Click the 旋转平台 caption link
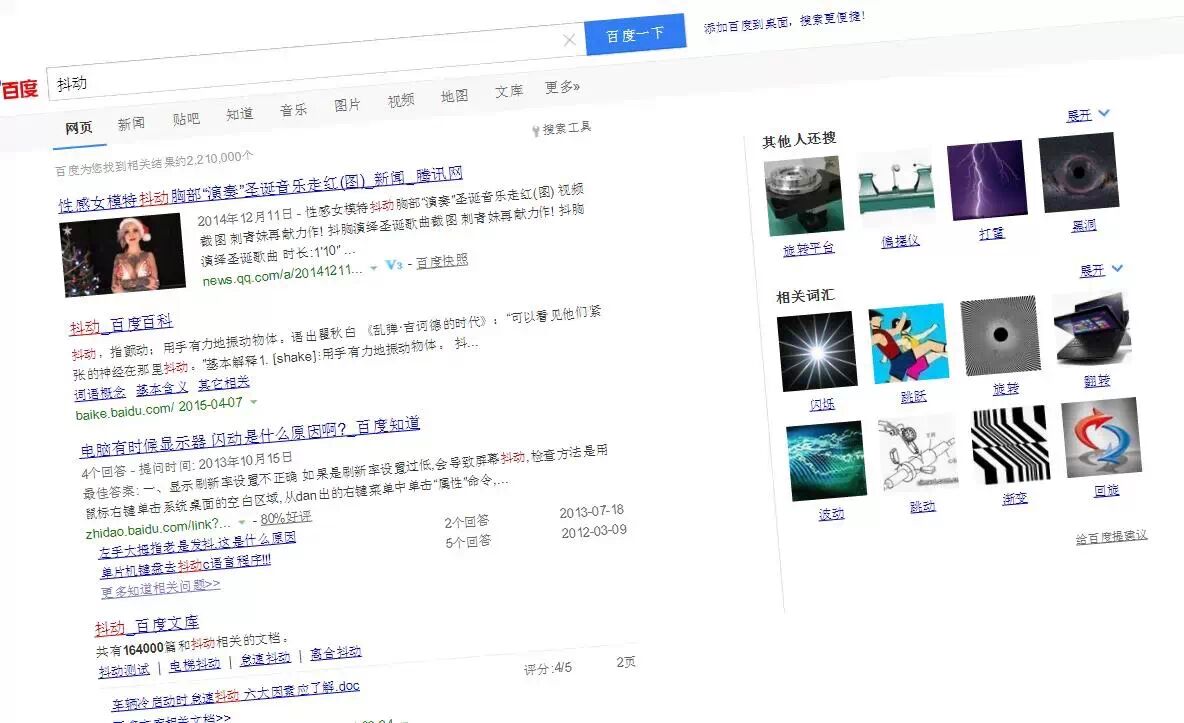Screen dimensions: 1184x723 [x=809, y=249]
